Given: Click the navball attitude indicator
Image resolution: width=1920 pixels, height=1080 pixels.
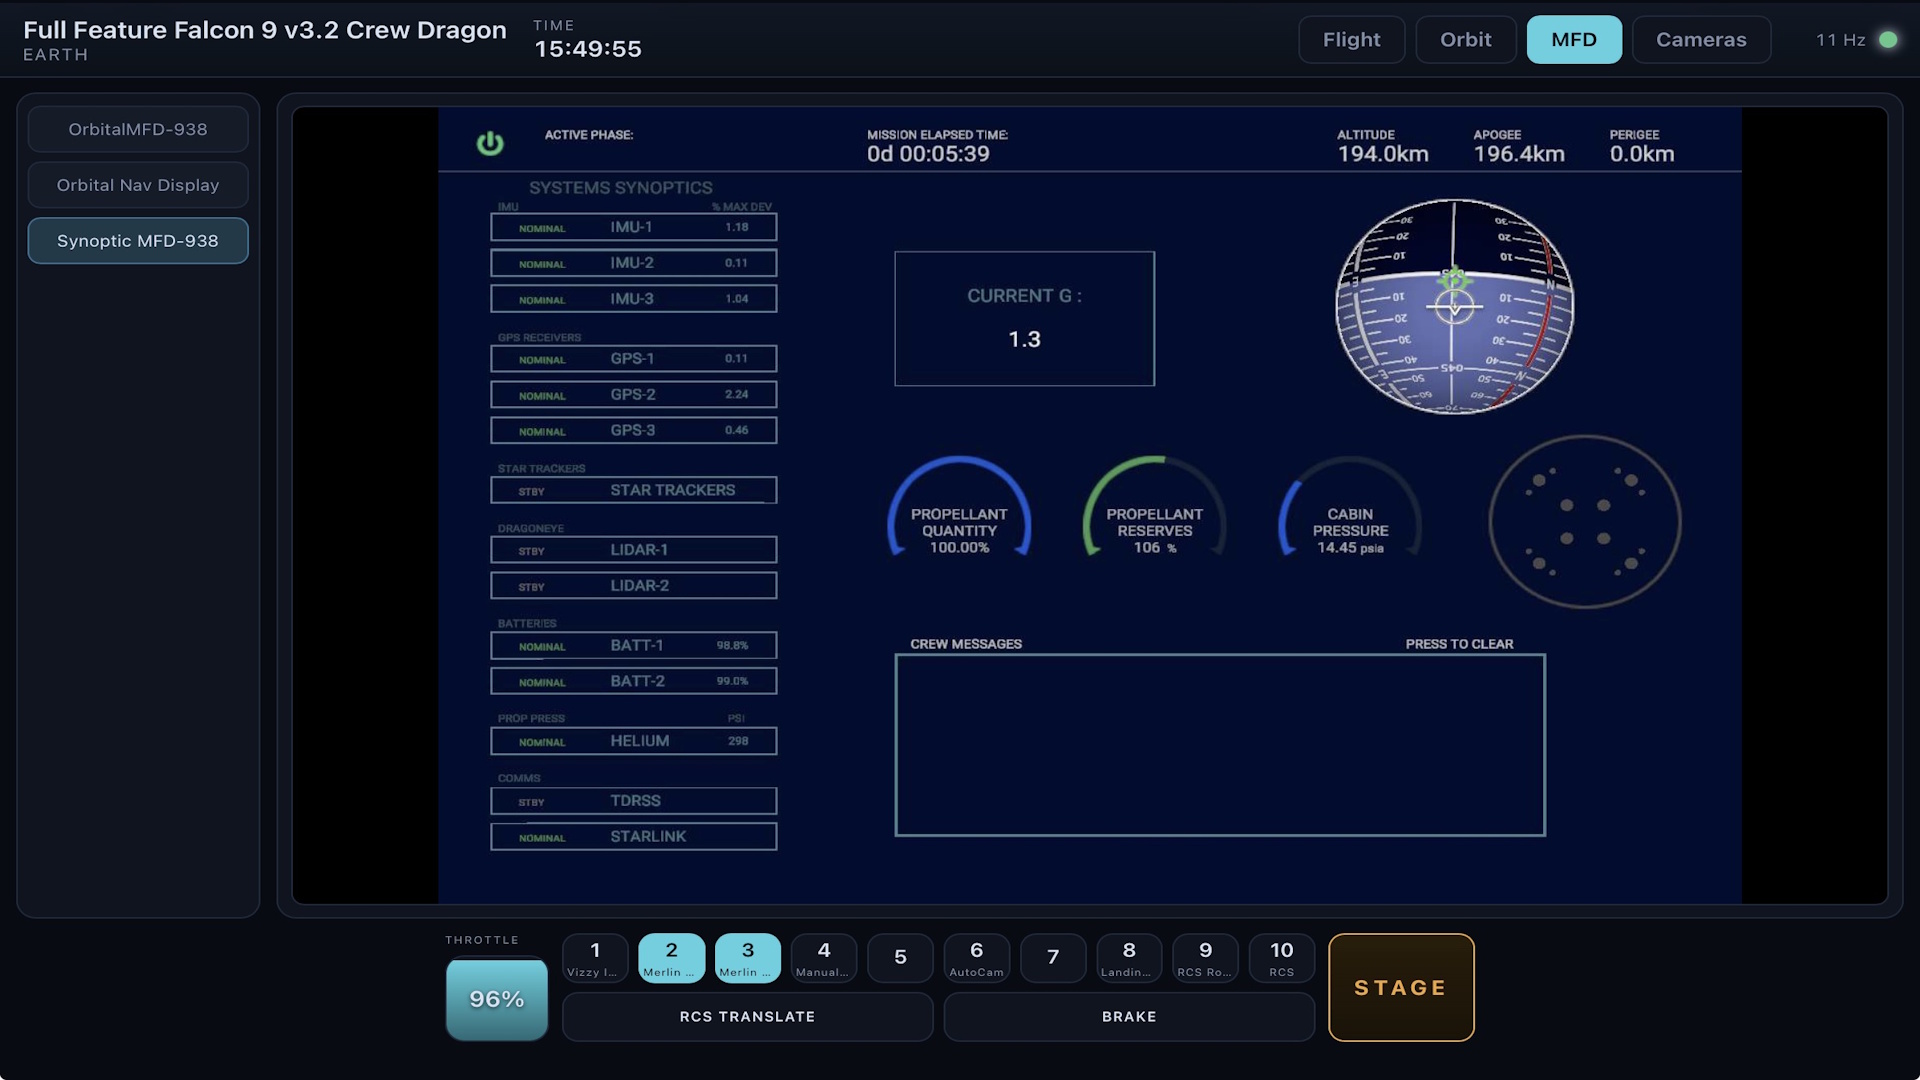Looking at the screenshot, I should click(1455, 307).
